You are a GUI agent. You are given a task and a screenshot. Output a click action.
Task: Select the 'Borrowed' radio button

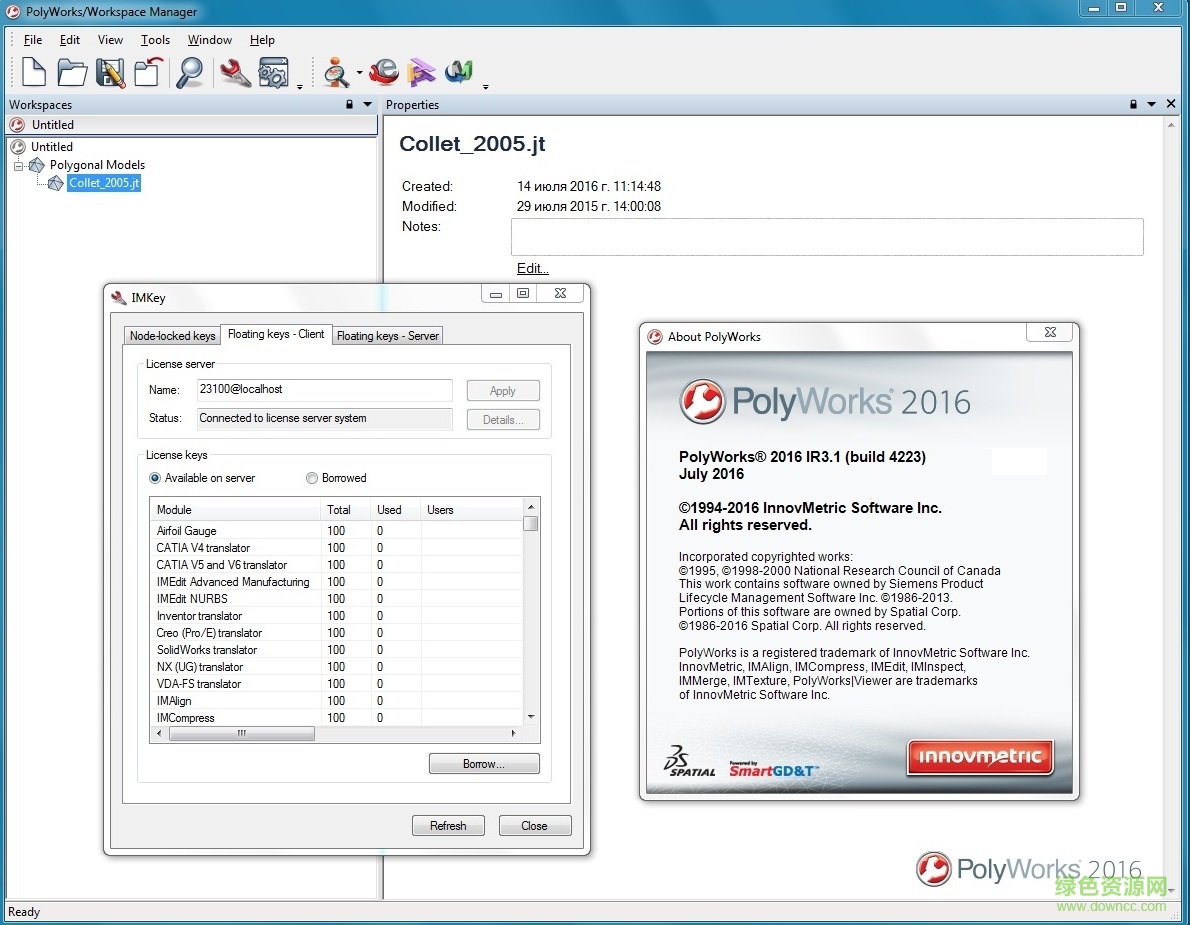click(312, 478)
